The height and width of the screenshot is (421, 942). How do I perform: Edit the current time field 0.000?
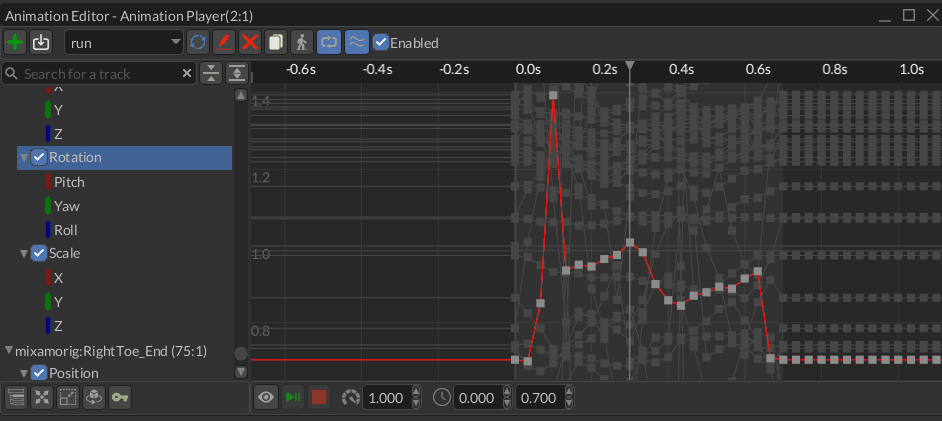[x=479, y=398]
